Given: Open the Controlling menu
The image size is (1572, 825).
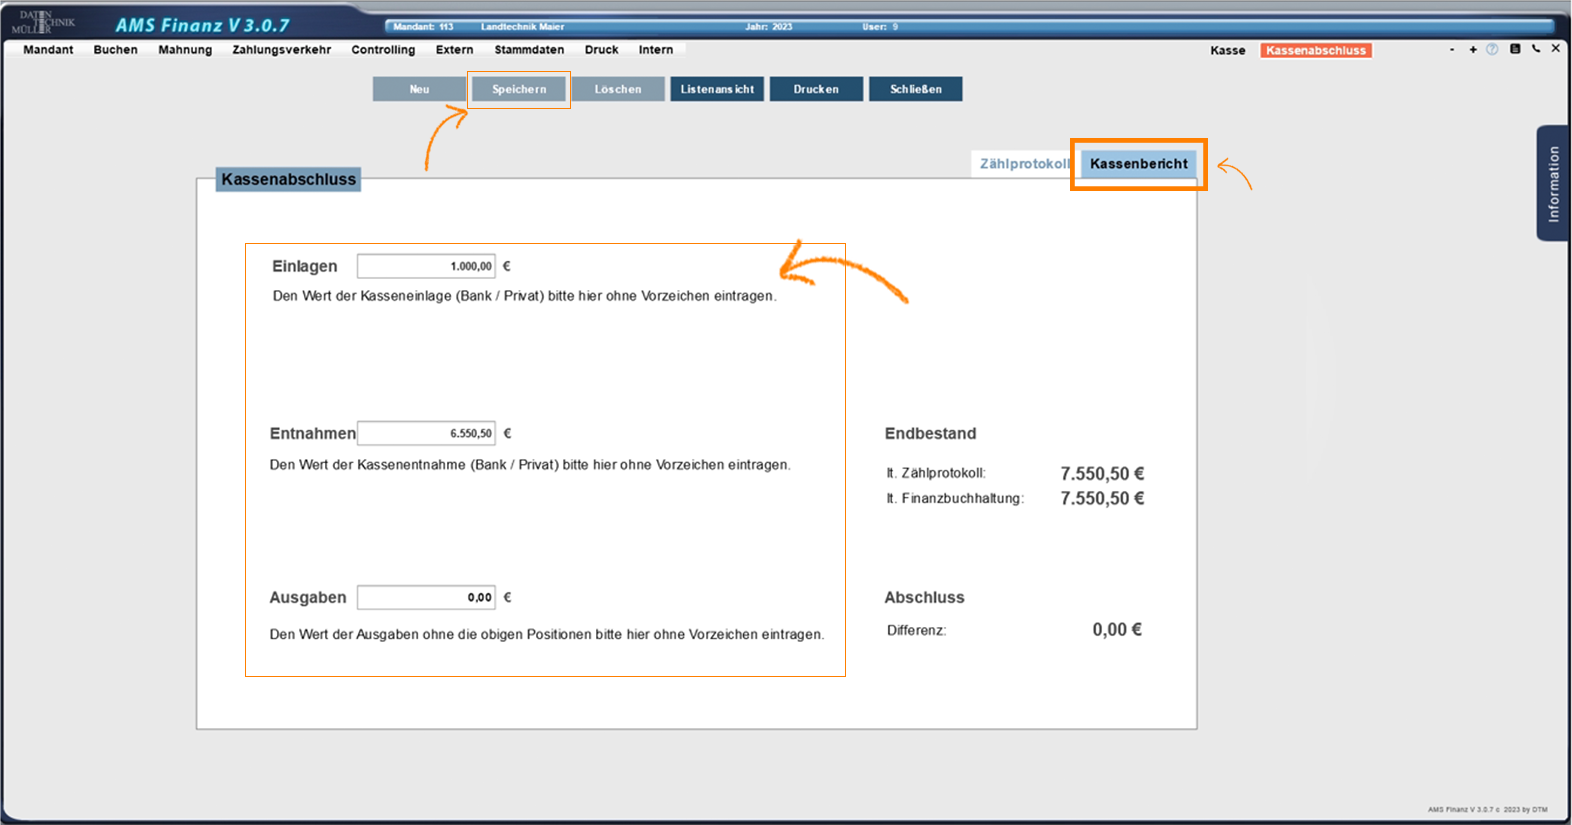Looking at the screenshot, I should [x=383, y=50].
